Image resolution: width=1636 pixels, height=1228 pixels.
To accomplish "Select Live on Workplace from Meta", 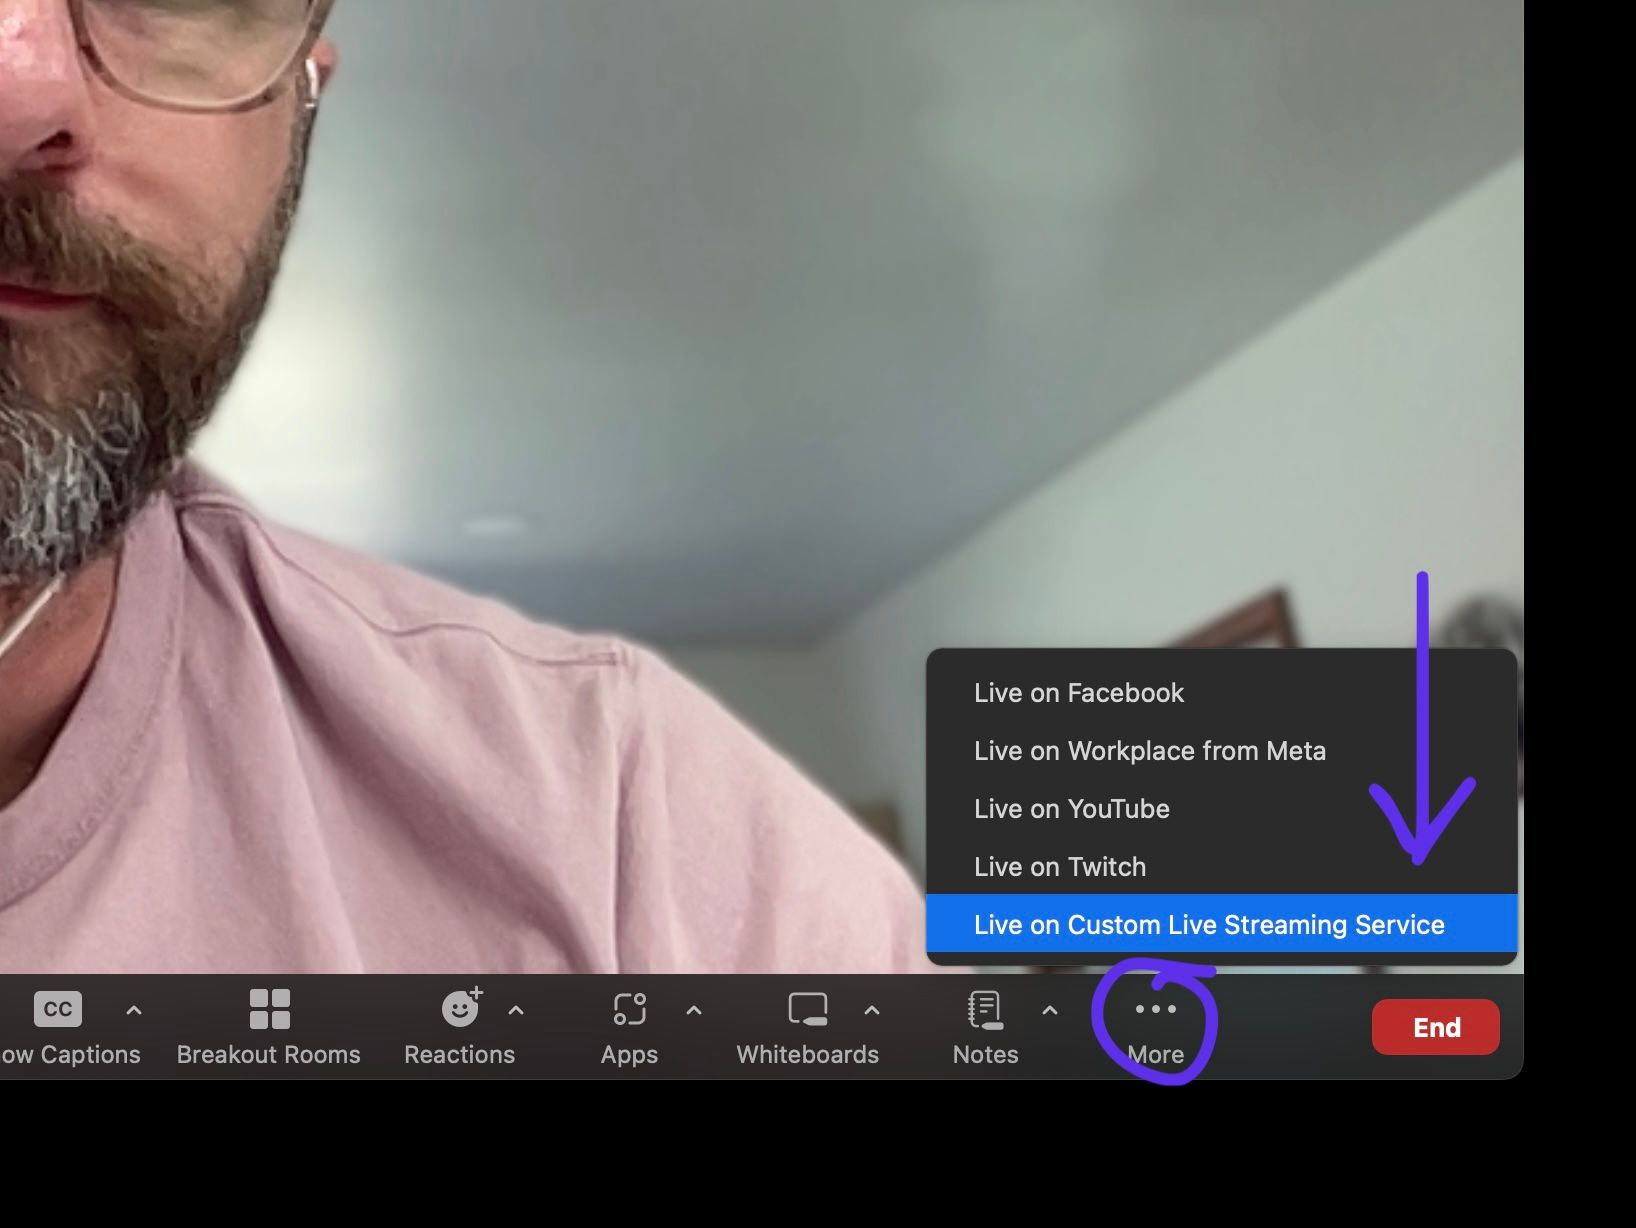I will pos(1222,751).
